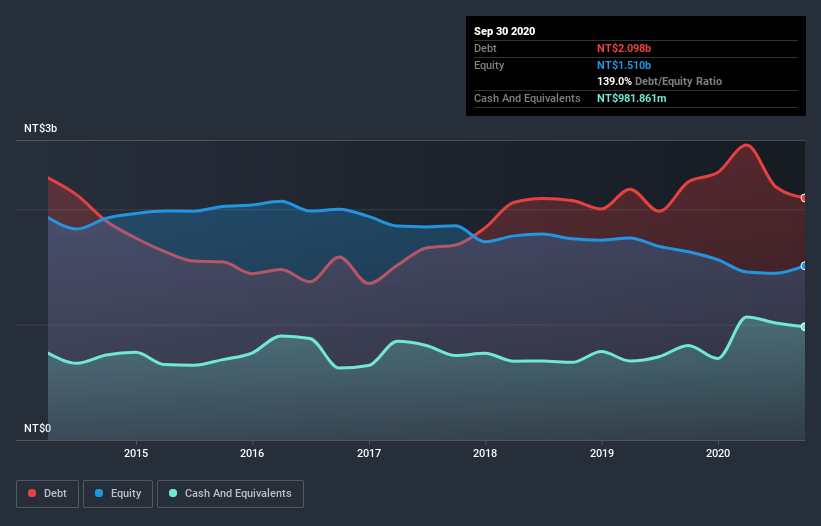The width and height of the screenshot is (821, 526).
Task: Click the teal Cash And Equivalents legend dot
Action: pyautogui.click(x=173, y=493)
